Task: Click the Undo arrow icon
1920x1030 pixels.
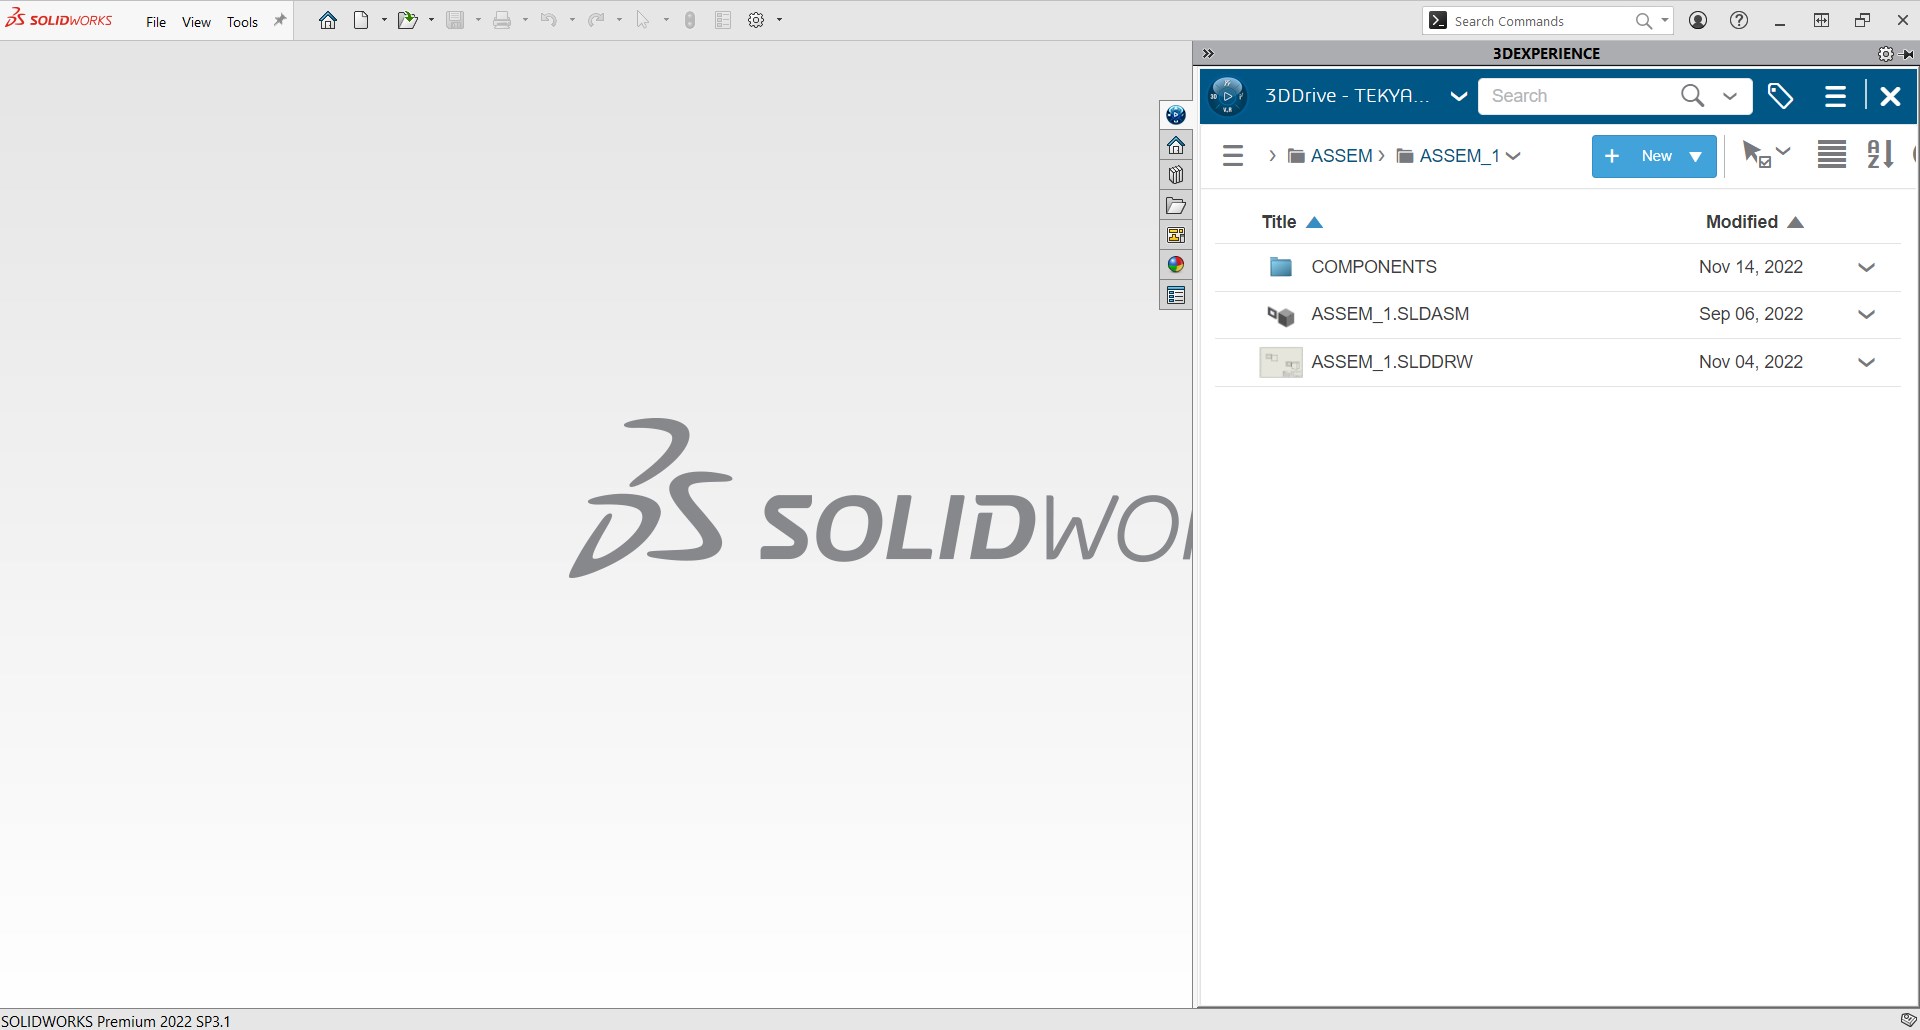Action: point(548,20)
